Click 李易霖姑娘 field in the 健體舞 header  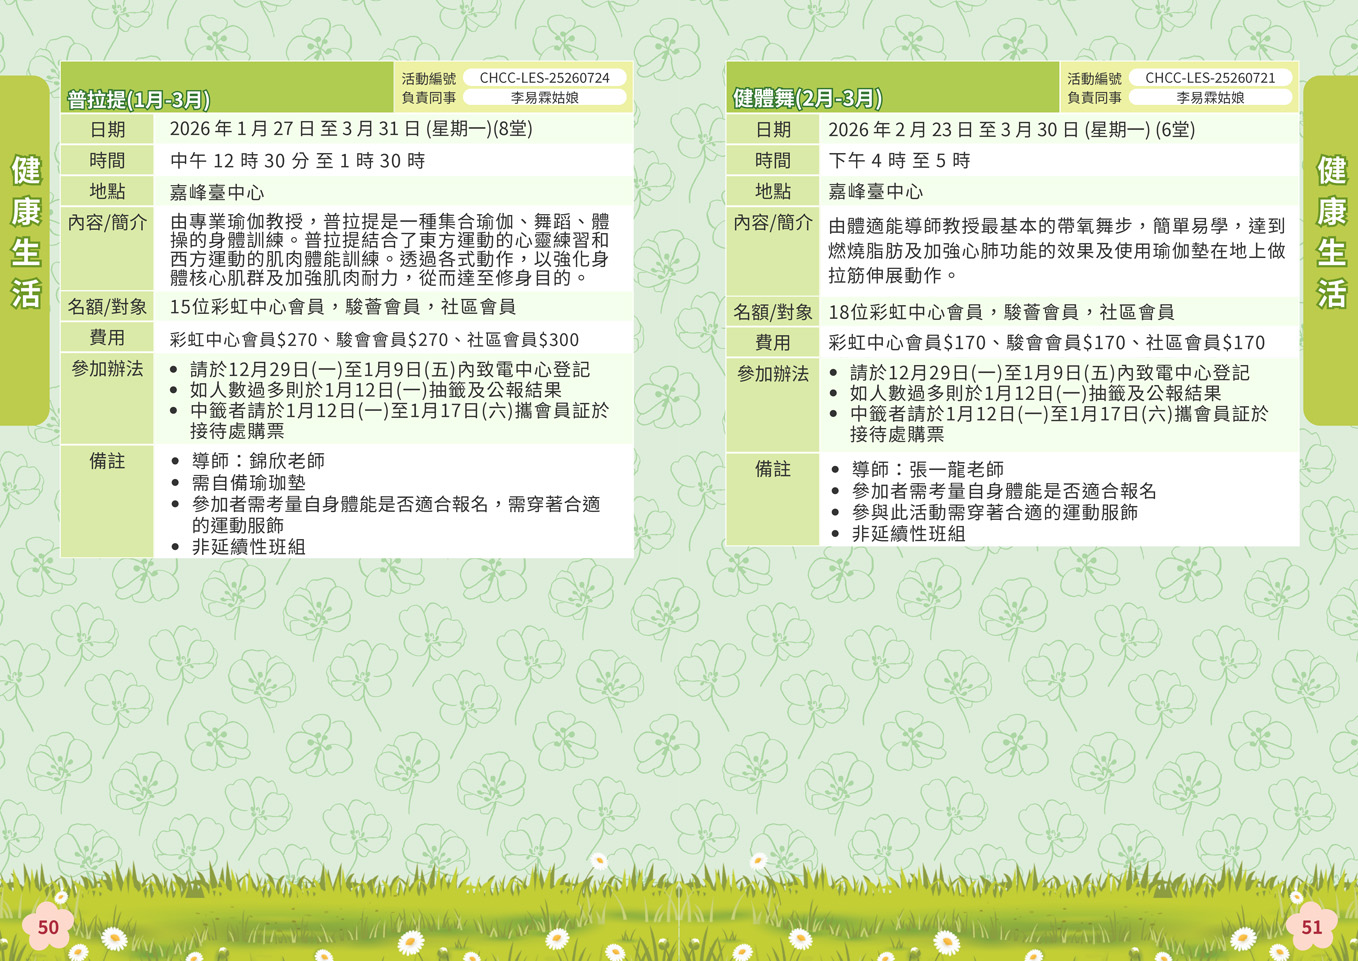coord(1209,98)
